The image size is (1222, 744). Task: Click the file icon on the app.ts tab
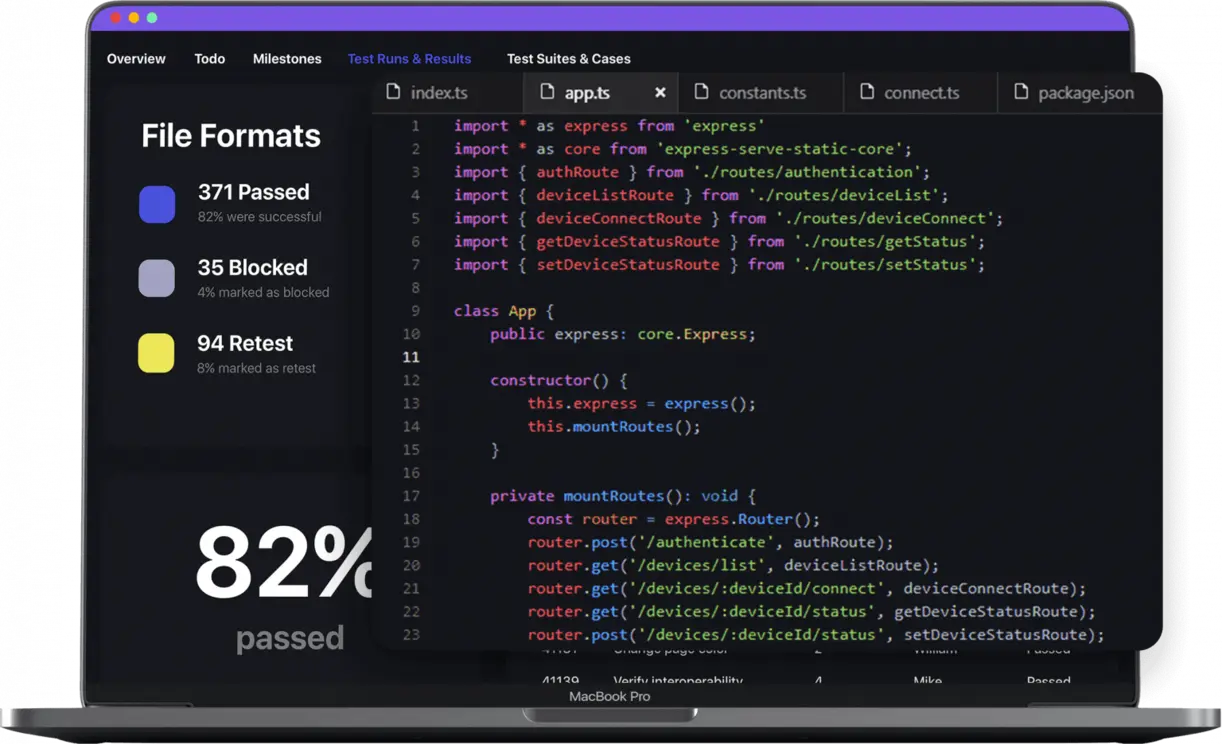point(547,92)
